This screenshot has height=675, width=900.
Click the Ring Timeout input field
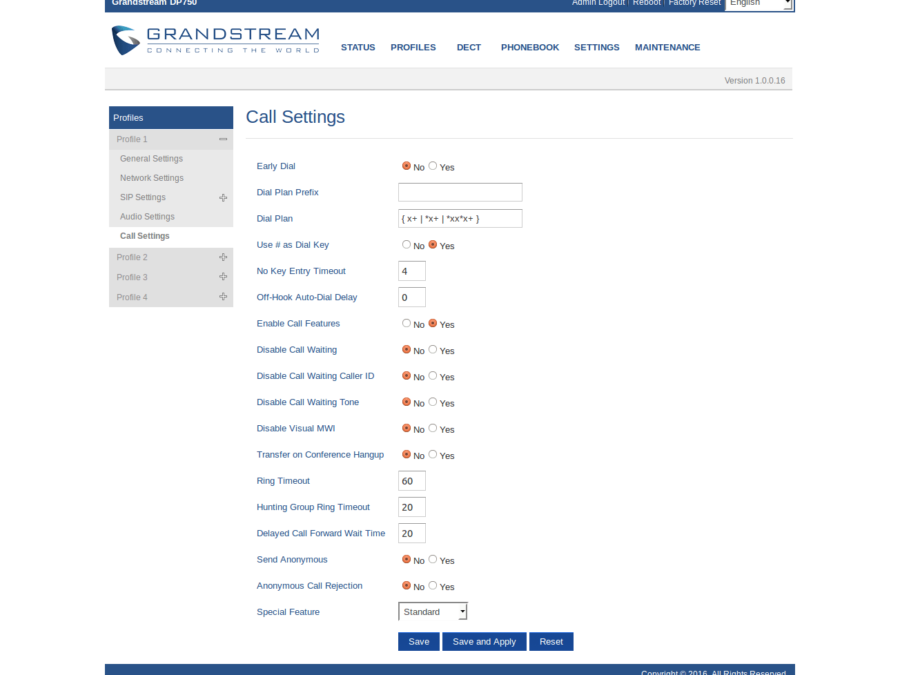(x=412, y=481)
